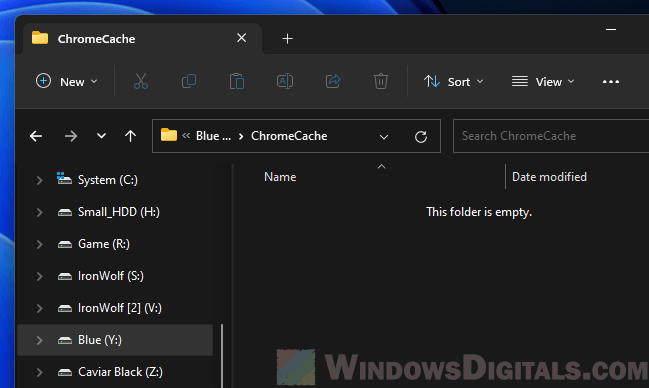Image resolution: width=649 pixels, height=388 pixels.
Task: Open recent locations dropdown chevron
Action: point(101,136)
